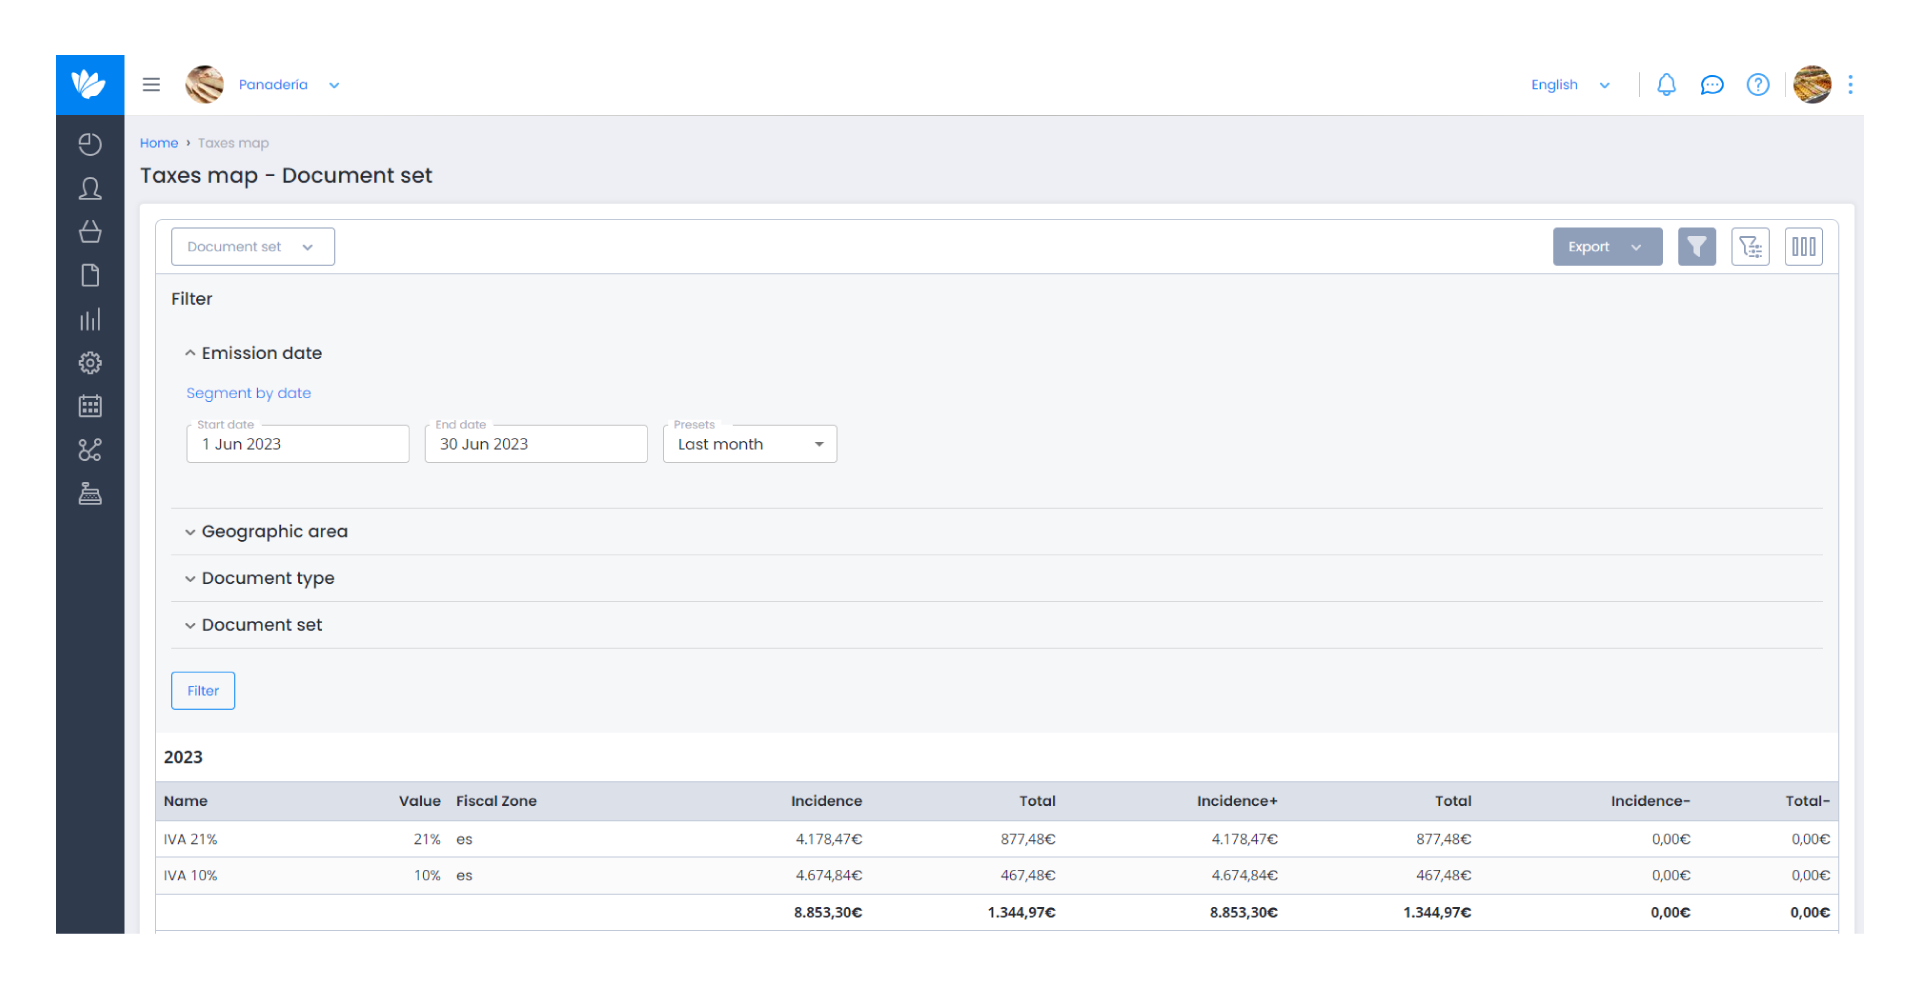Screen dimensions: 1920x989
Task: Open the integrations nodes sidebar icon
Action: coord(90,450)
